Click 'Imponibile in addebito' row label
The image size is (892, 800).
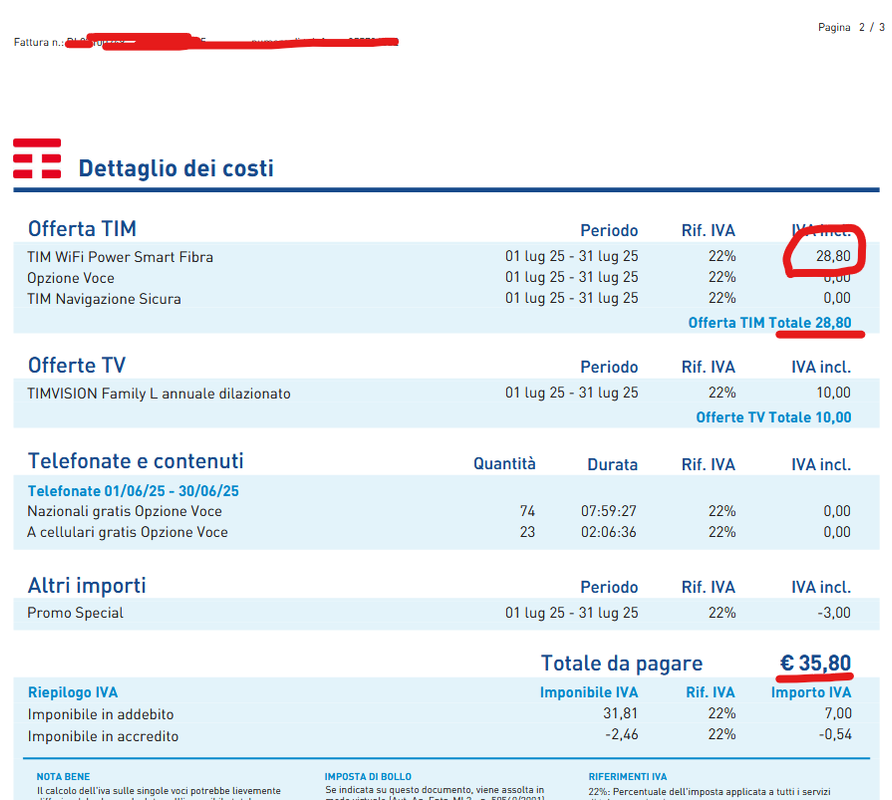click(x=101, y=714)
